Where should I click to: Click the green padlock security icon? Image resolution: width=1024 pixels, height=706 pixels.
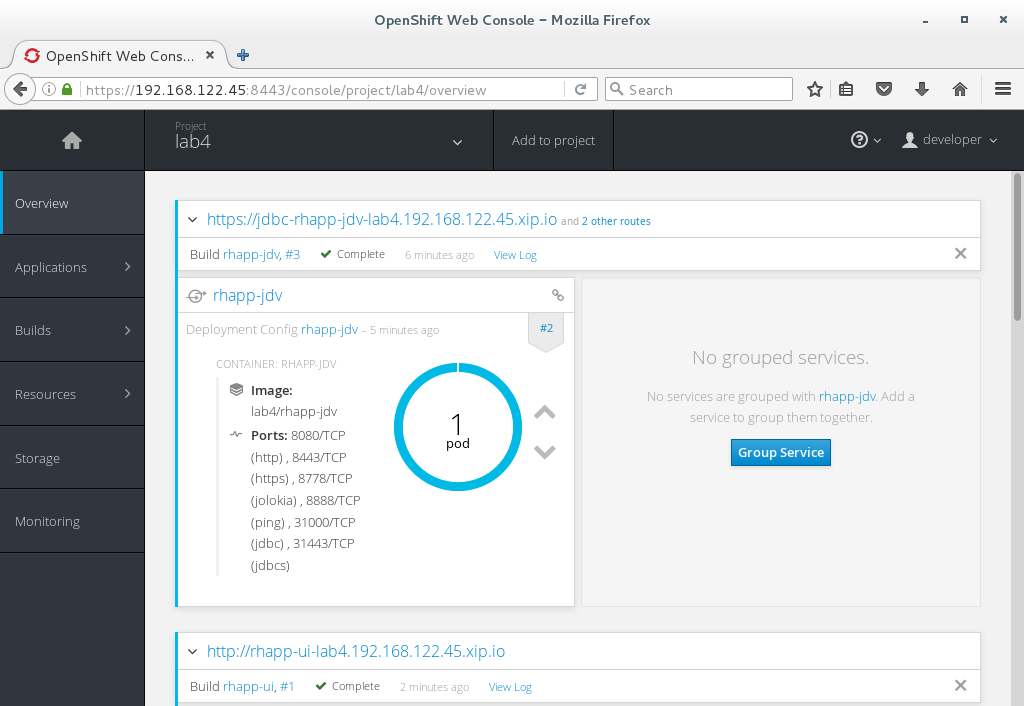tap(67, 89)
